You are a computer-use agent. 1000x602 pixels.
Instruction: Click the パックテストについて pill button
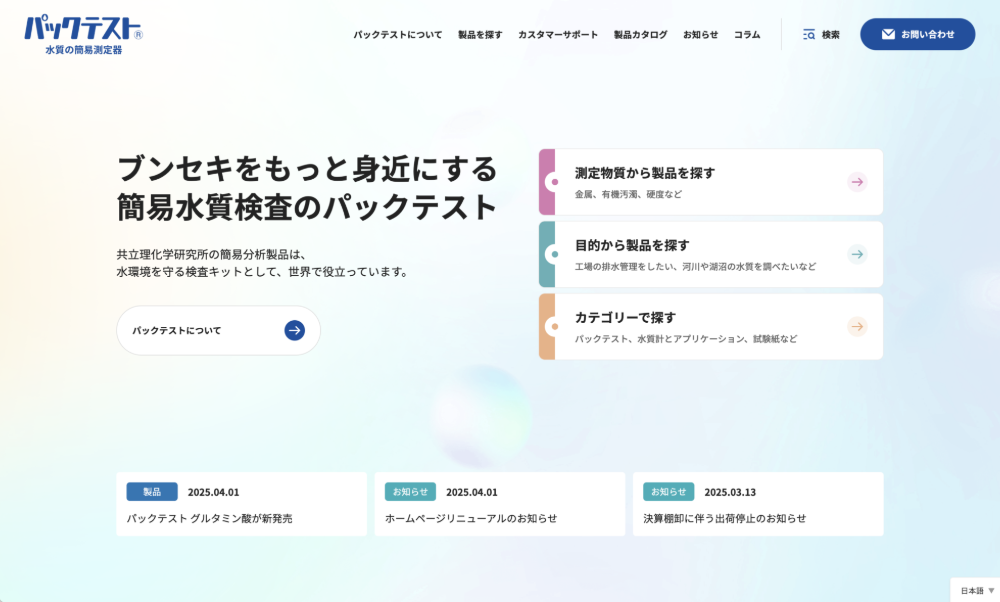218,330
